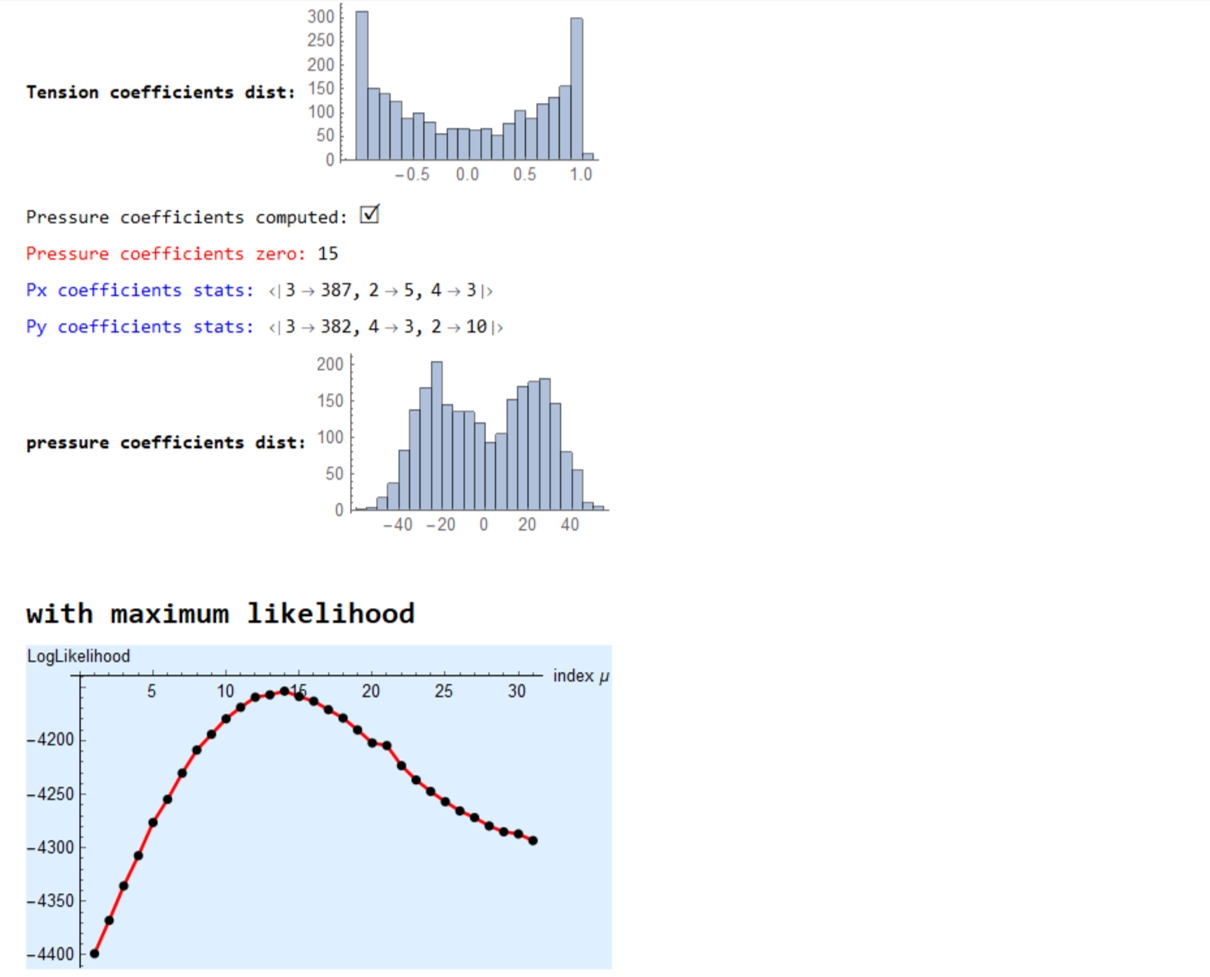Click the 'index μ' axis label
1210x977 pixels.
pos(580,677)
